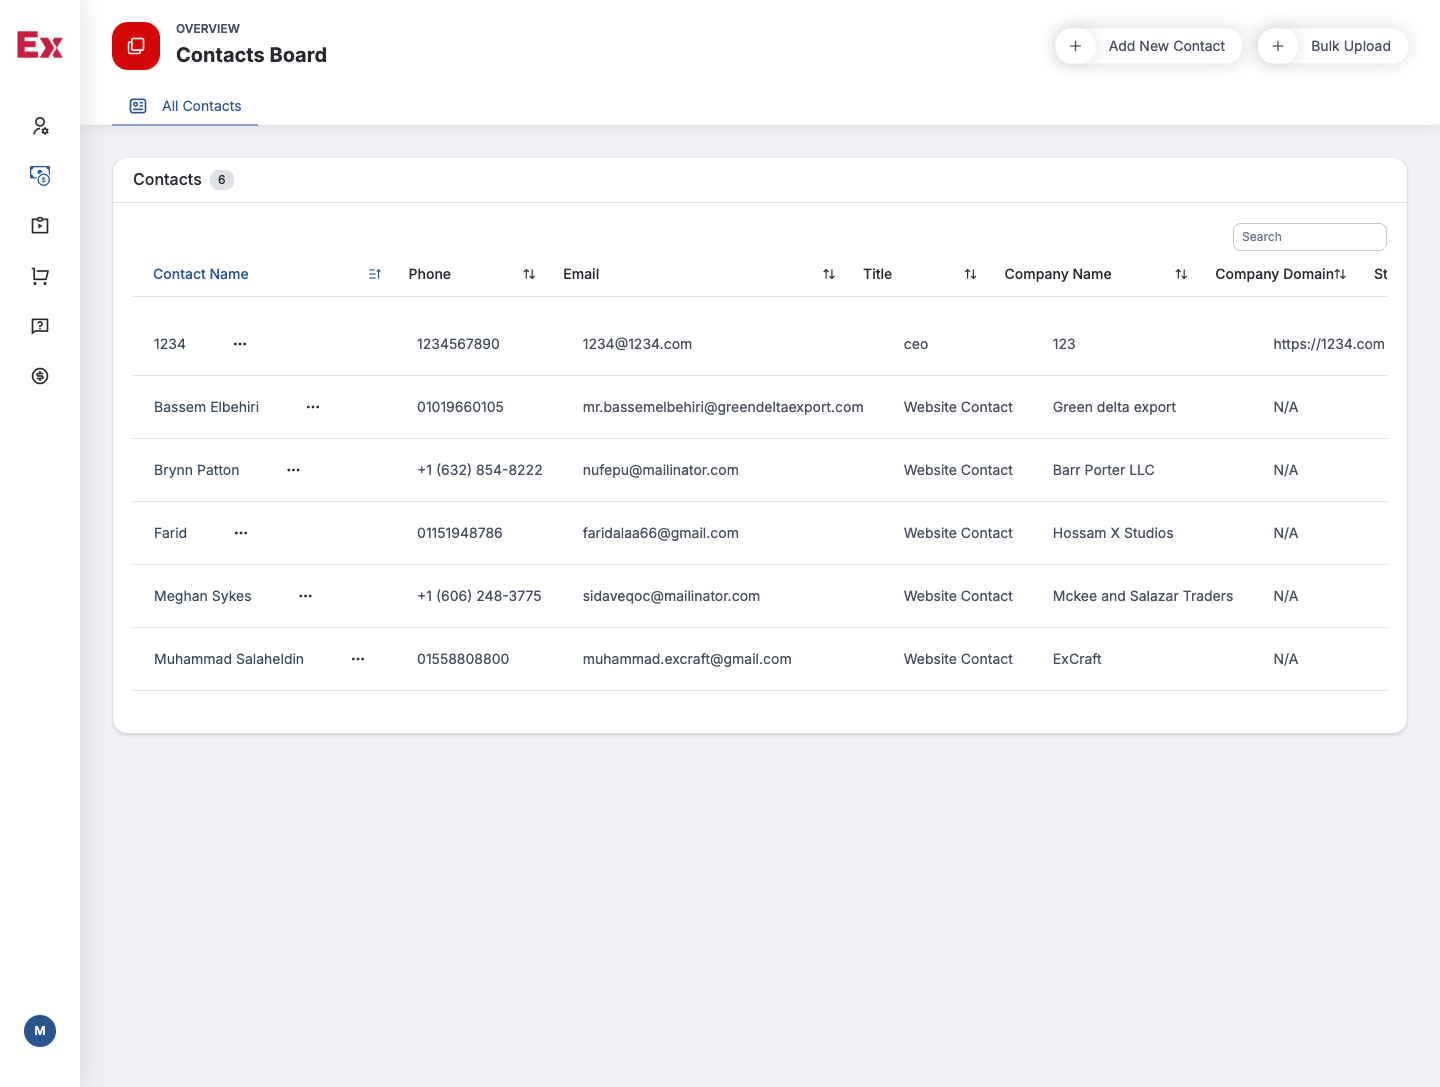Open more options for Farid
The image size is (1440, 1087).
(x=241, y=533)
